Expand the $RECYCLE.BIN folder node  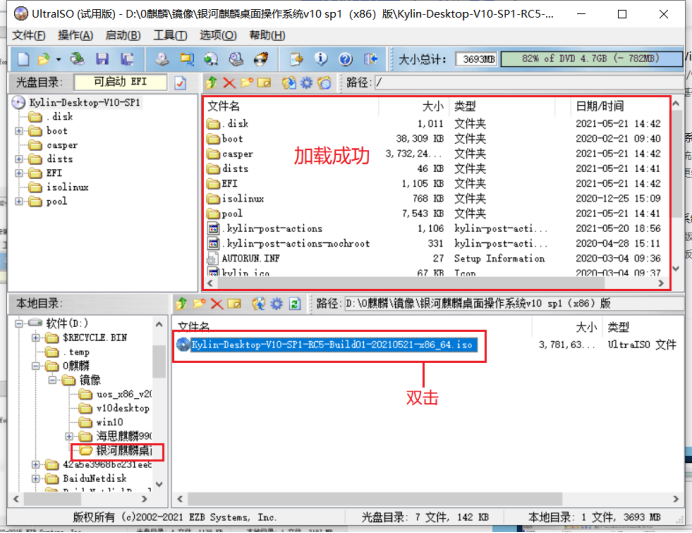pos(36,338)
